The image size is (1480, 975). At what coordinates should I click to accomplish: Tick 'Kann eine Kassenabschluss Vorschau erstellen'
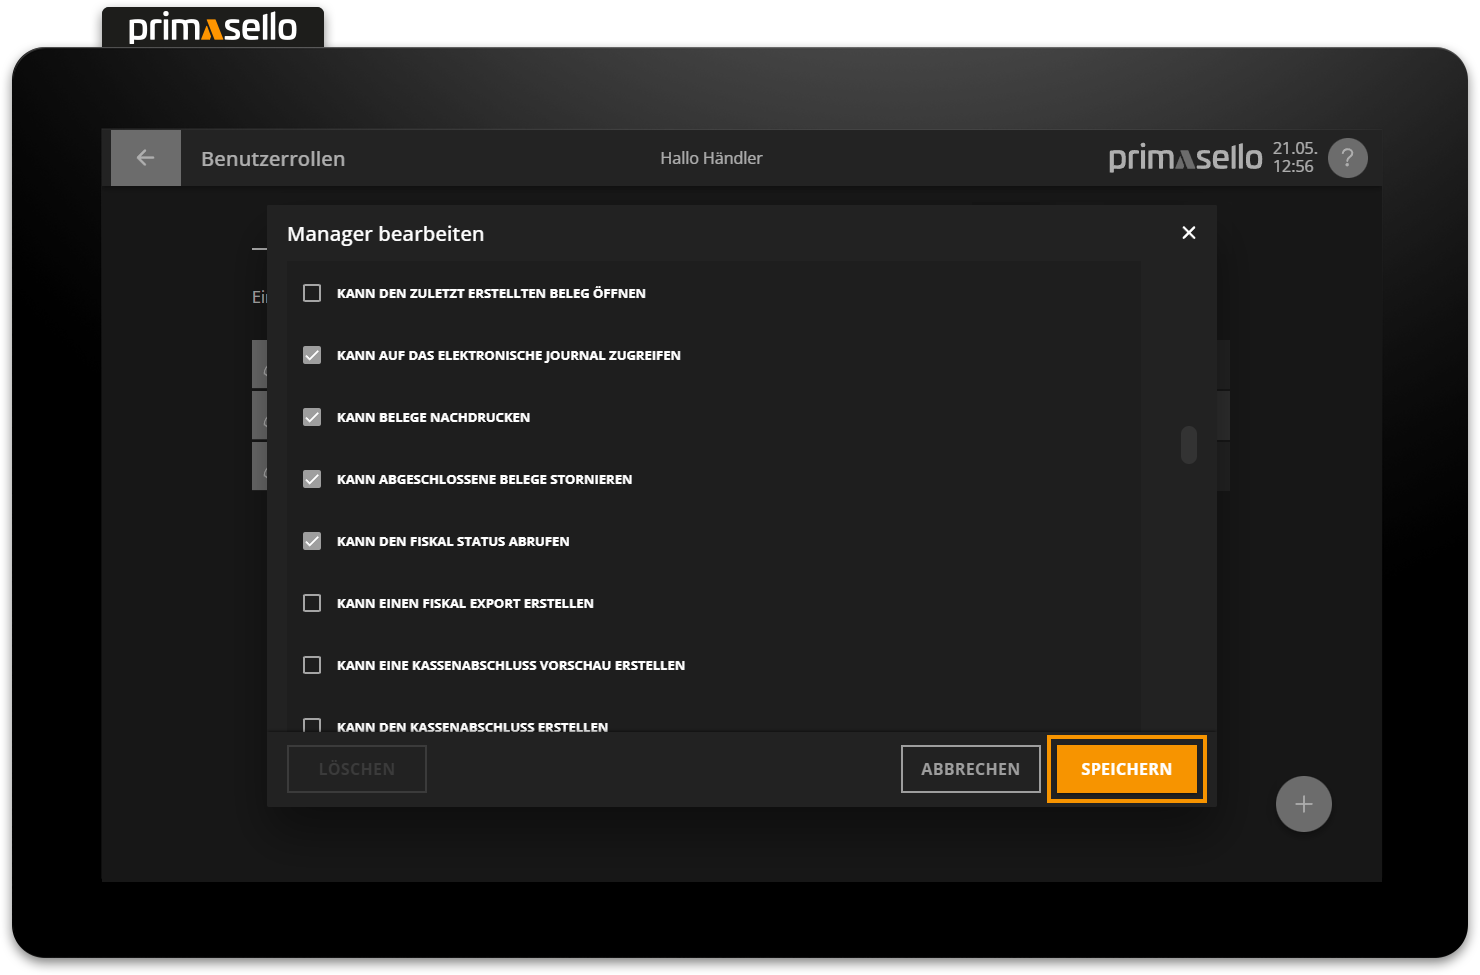tap(312, 665)
